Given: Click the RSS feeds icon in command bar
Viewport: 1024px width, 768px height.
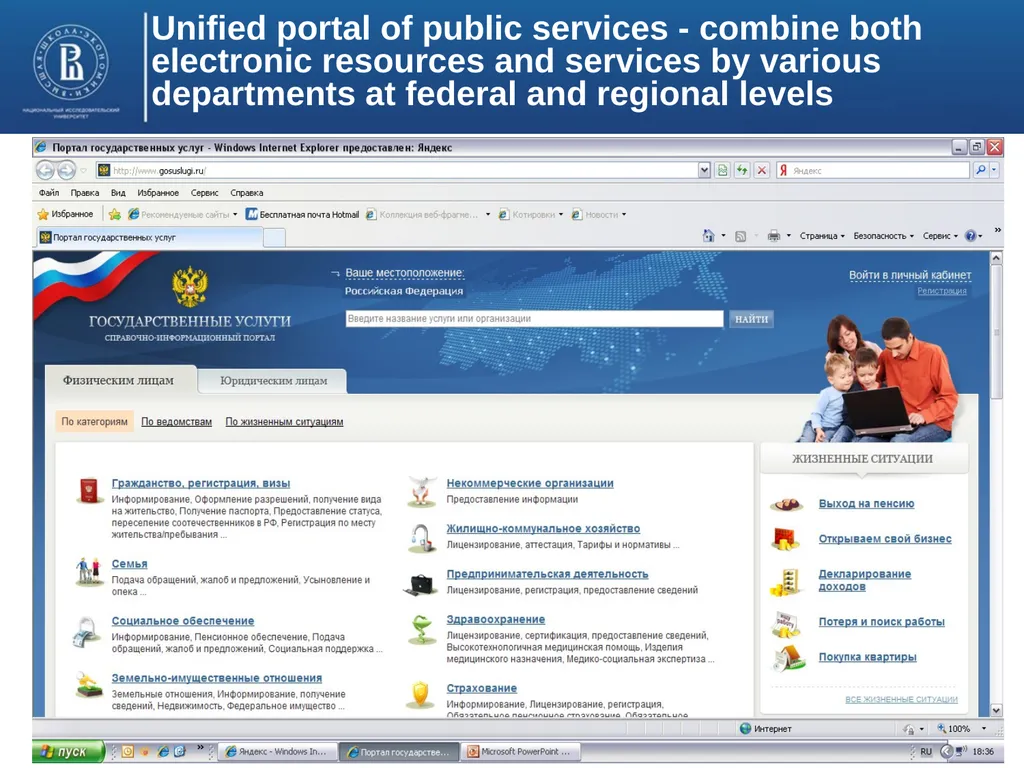Looking at the screenshot, I should point(741,236).
